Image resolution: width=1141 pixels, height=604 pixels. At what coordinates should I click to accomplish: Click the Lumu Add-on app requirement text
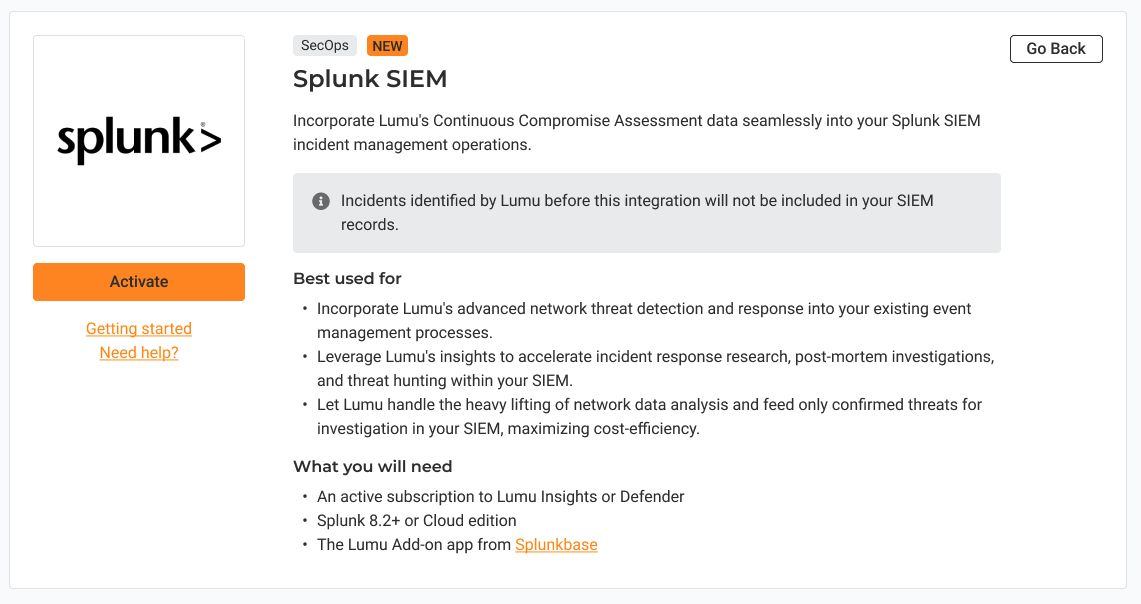click(414, 545)
